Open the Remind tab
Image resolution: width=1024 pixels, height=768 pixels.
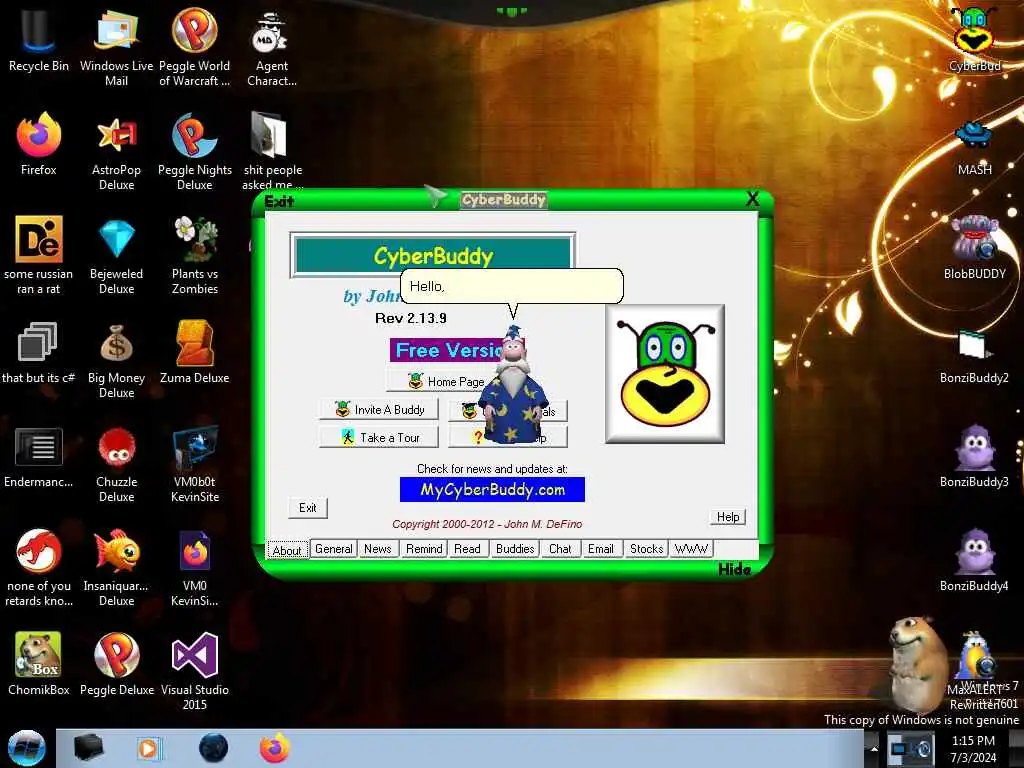click(x=424, y=549)
